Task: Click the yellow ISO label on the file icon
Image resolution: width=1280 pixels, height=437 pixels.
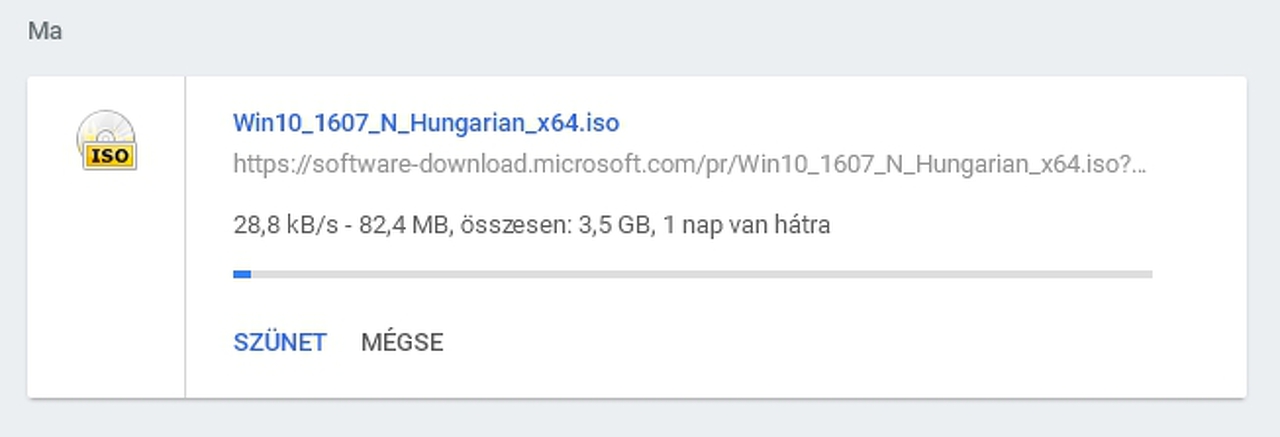Action: [x=110, y=156]
